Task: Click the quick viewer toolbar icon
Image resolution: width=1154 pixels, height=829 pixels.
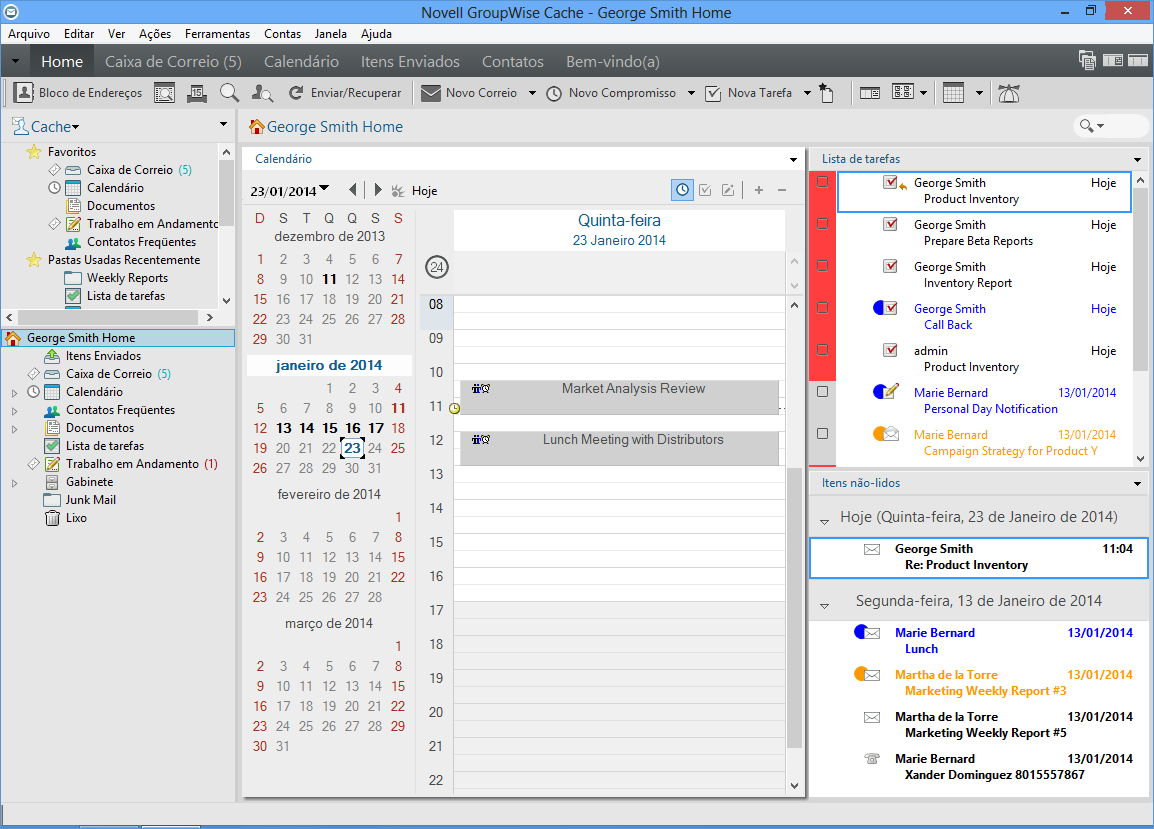Action: pyautogui.click(x=870, y=93)
